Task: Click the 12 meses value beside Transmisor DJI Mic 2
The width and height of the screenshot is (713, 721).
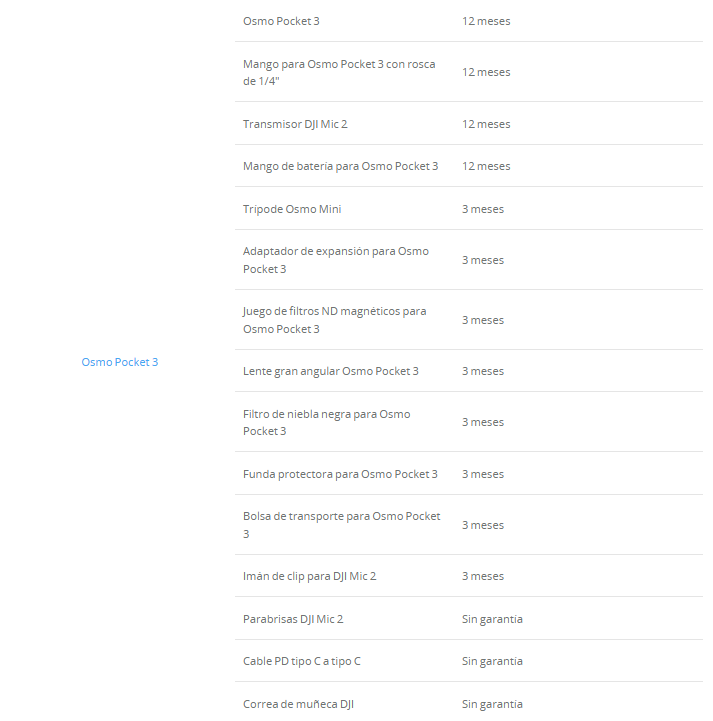Action: coord(486,124)
